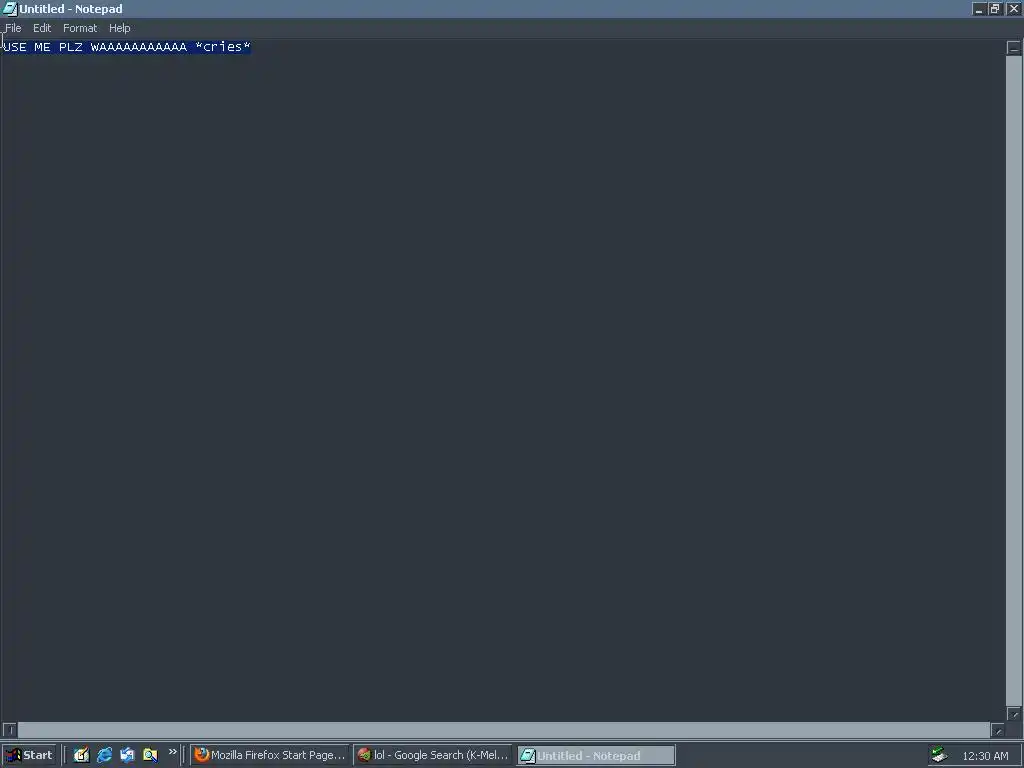Click the search quick launch icon

click(x=150, y=755)
